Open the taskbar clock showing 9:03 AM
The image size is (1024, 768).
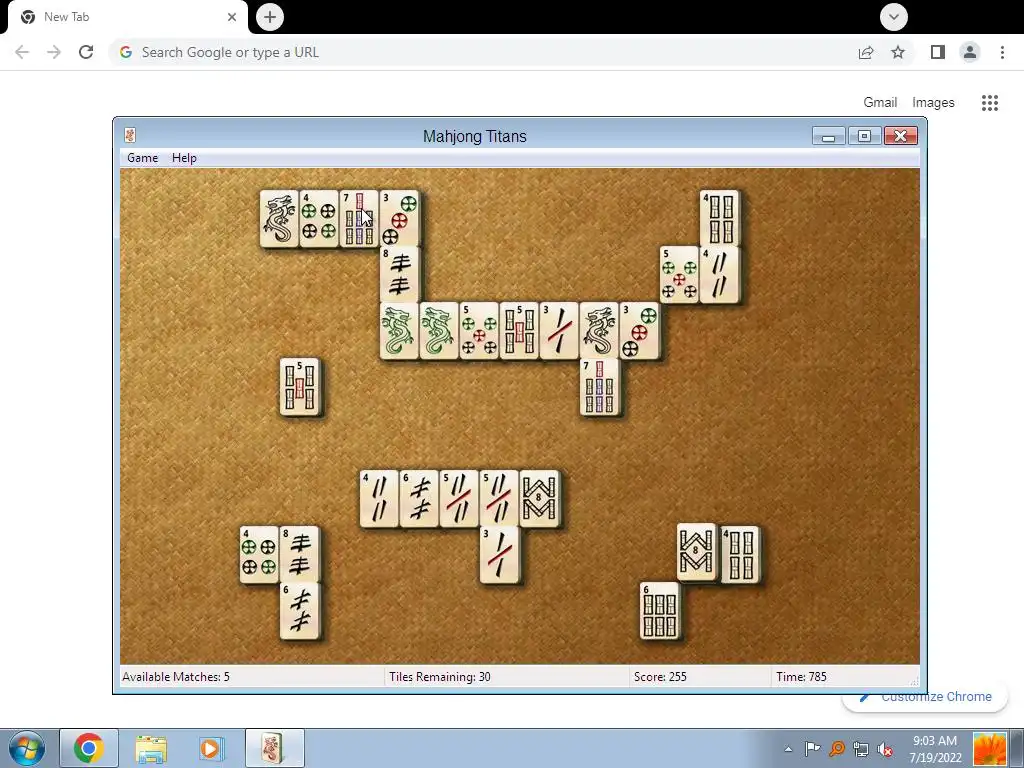[935, 749]
